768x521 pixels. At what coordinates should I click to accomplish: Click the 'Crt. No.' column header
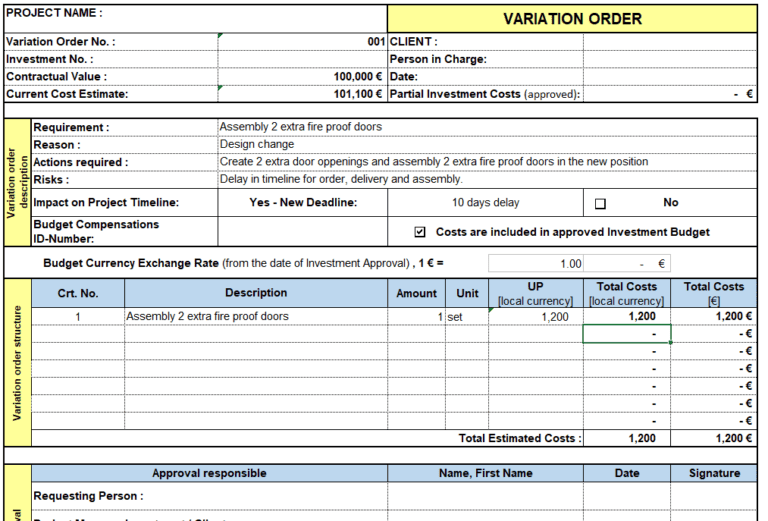78,293
